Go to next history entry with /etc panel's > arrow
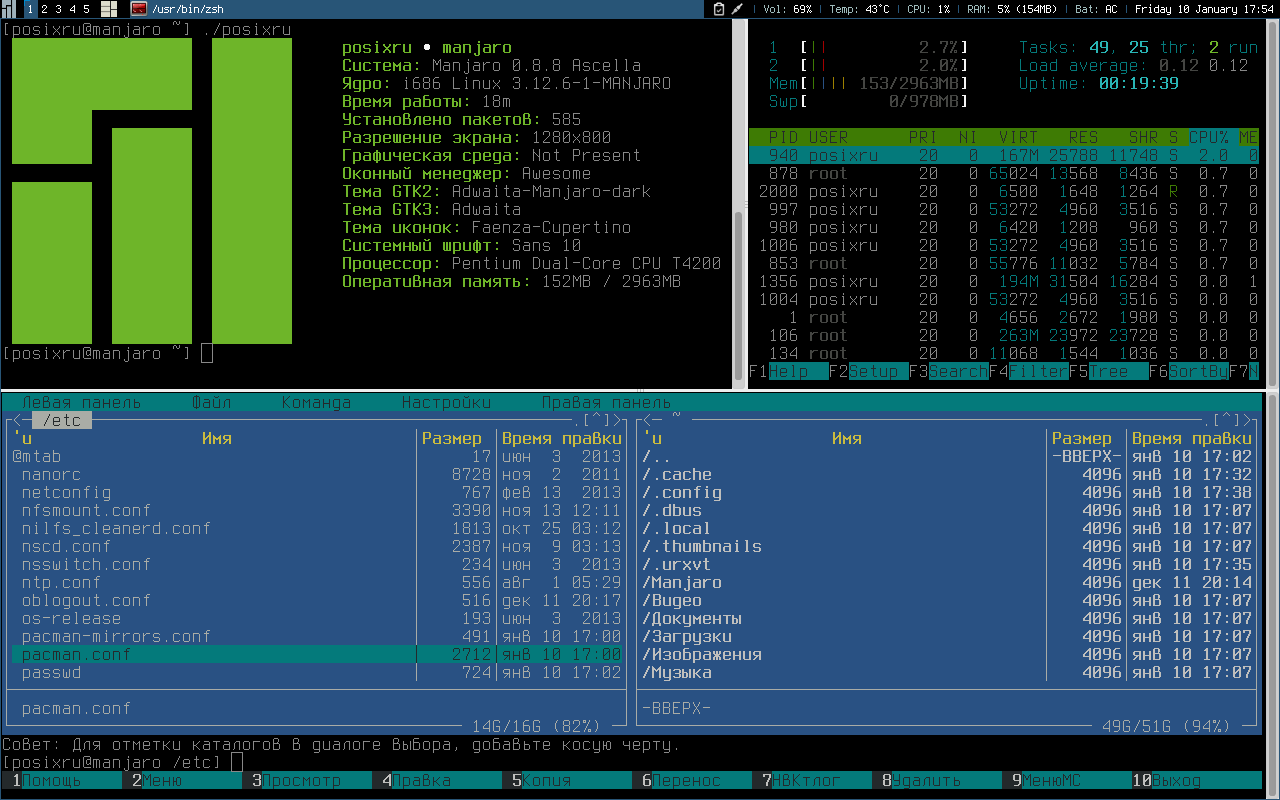The width and height of the screenshot is (1280, 800). tap(616, 421)
